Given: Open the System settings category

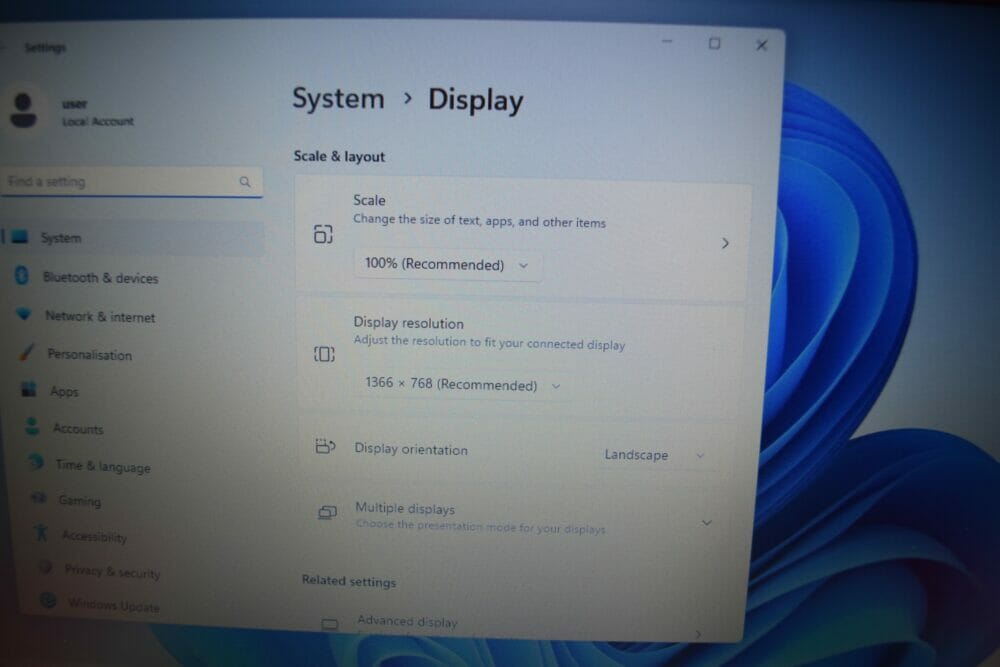Looking at the screenshot, I should click(134, 238).
